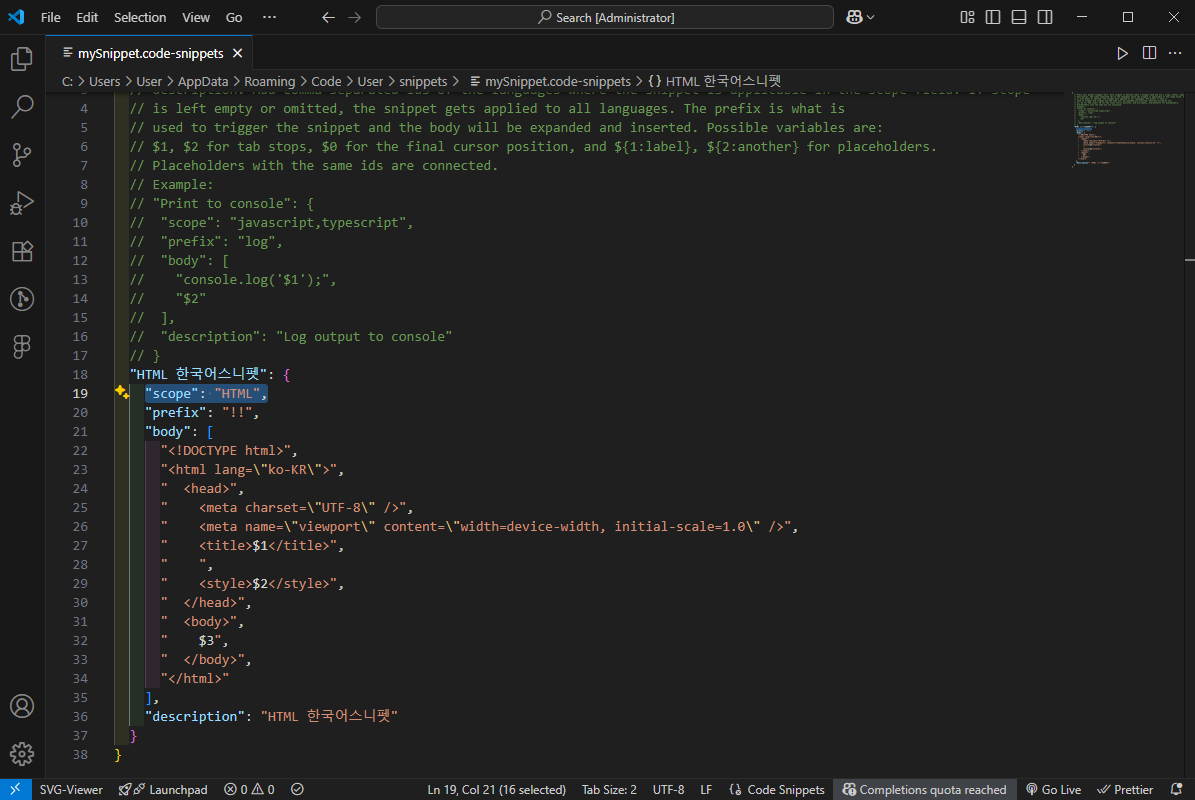
Task: Click the snippets breadcrumb
Action: pyautogui.click(x=423, y=81)
